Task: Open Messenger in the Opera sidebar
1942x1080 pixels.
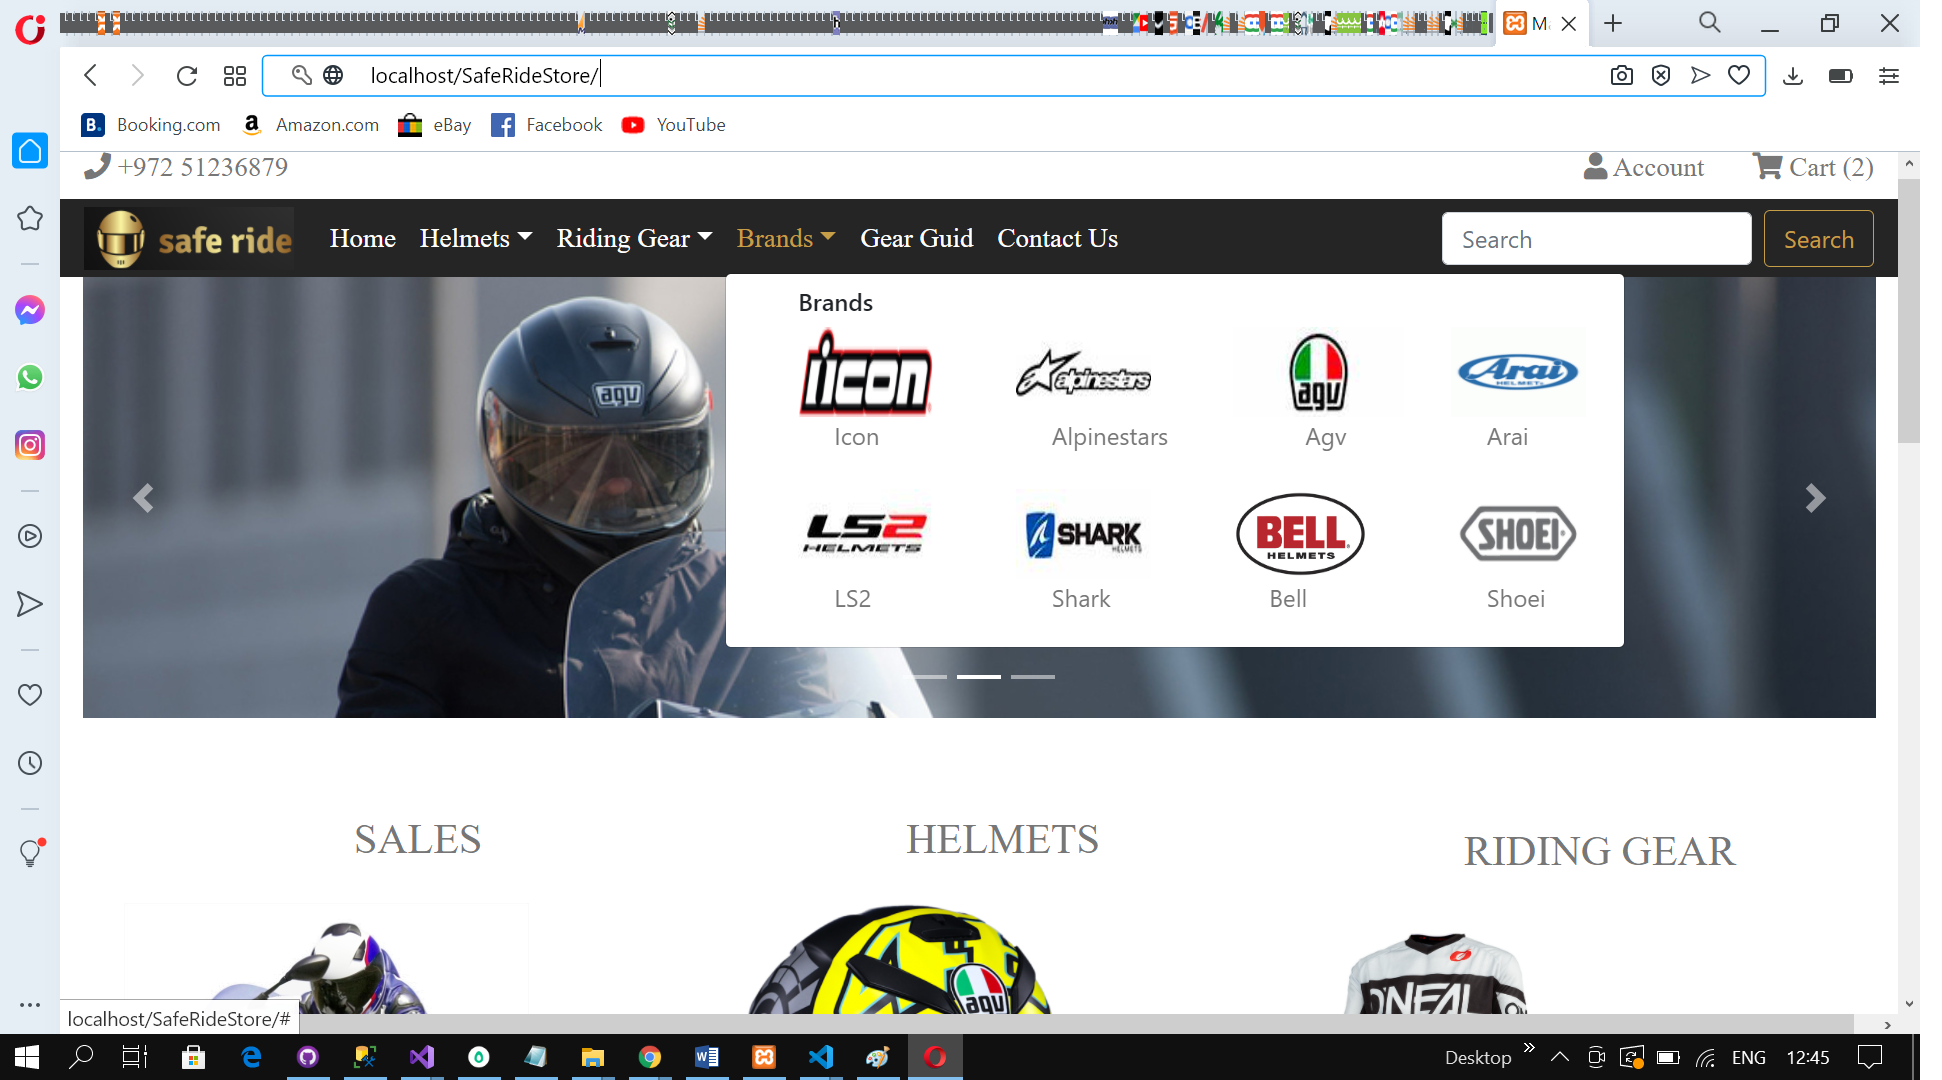Action: pos(30,310)
